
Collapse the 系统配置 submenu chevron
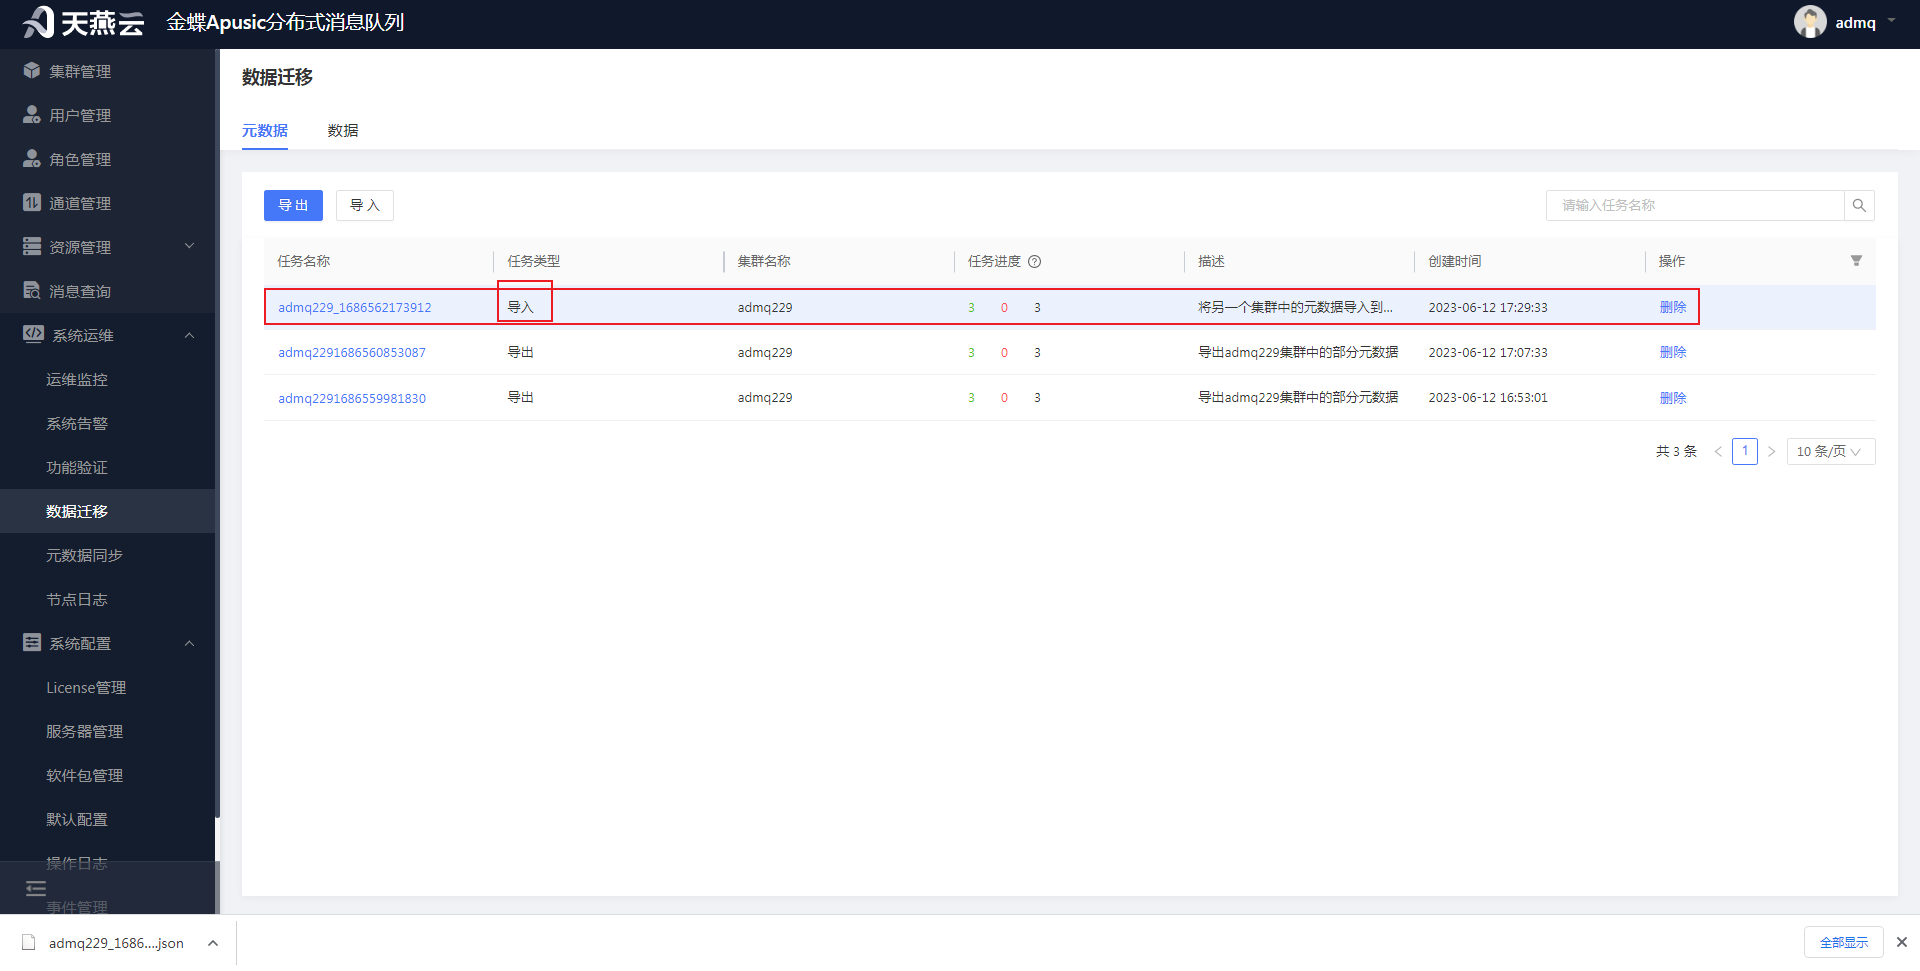tap(189, 643)
